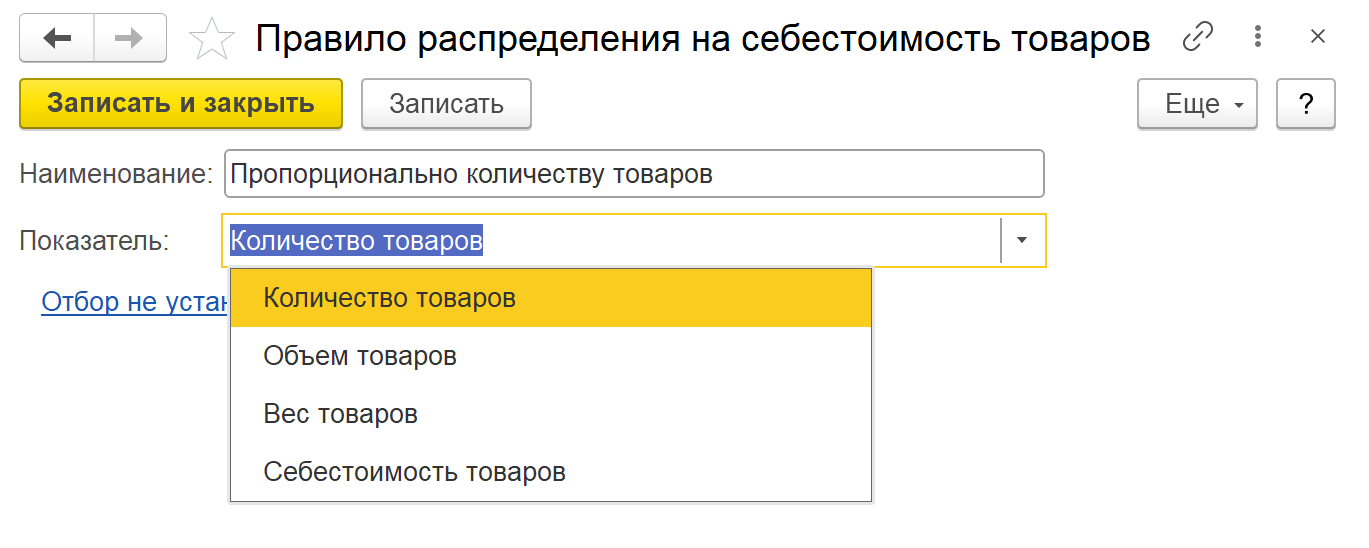Open help with the question mark button
This screenshot has height=548, width=1369.
[1305, 104]
